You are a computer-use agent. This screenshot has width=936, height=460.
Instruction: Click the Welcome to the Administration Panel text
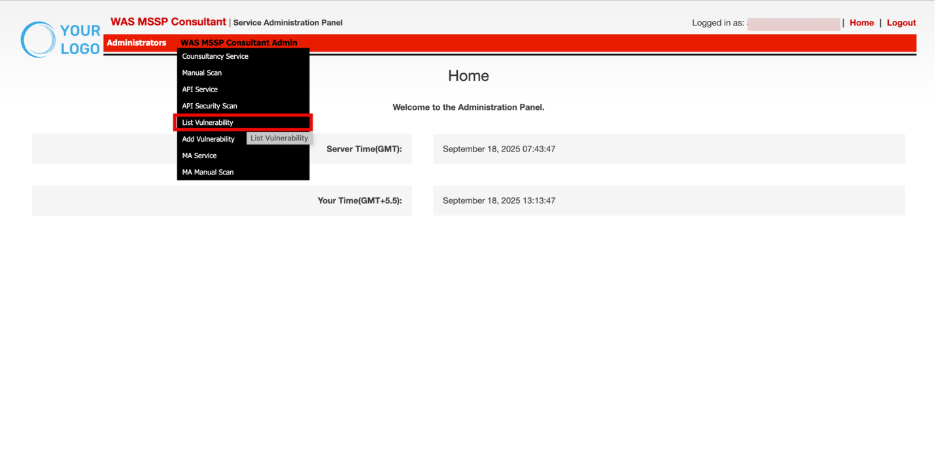[x=469, y=107]
